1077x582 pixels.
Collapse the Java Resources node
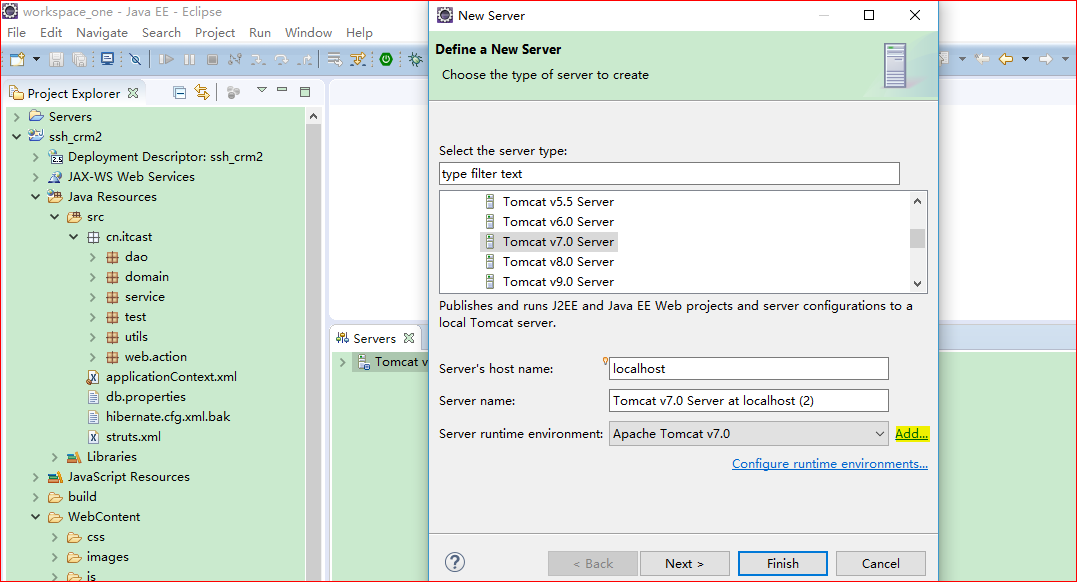click(x=36, y=197)
